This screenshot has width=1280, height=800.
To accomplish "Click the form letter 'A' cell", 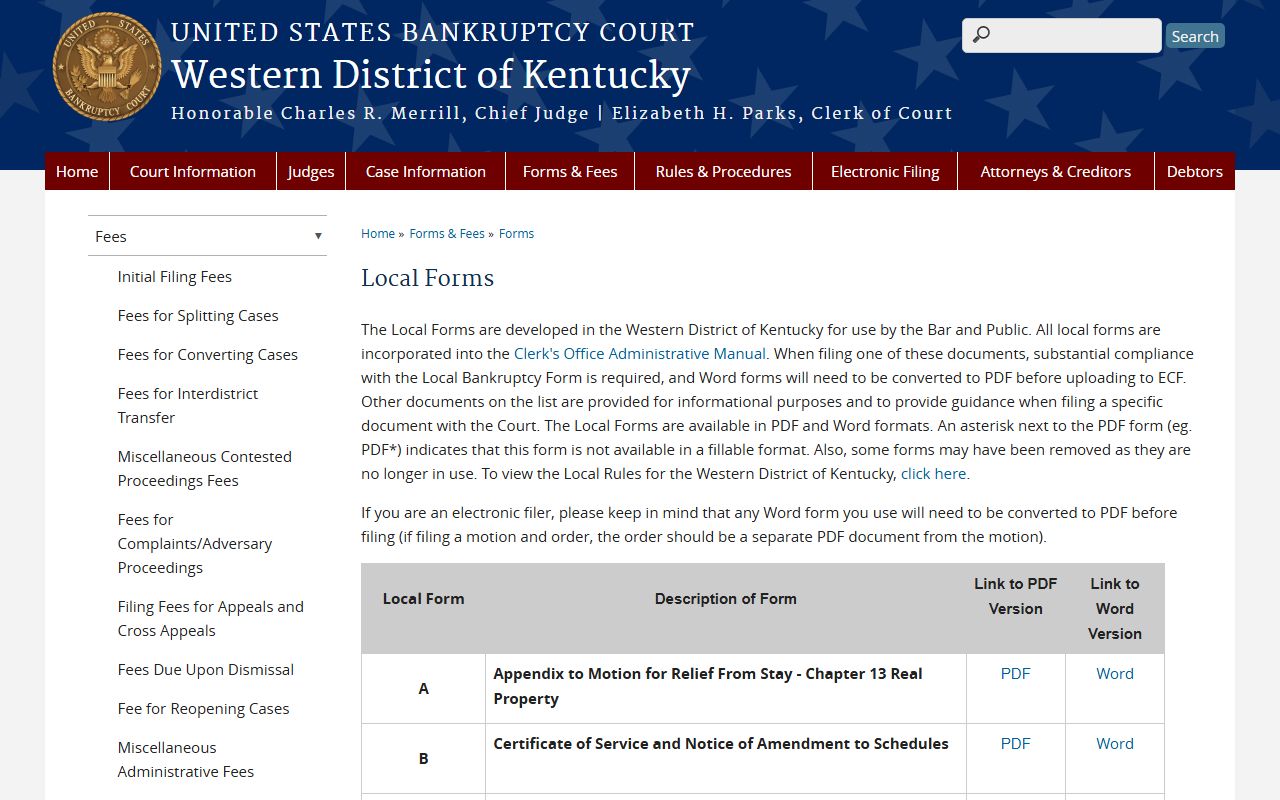I will tap(424, 688).
